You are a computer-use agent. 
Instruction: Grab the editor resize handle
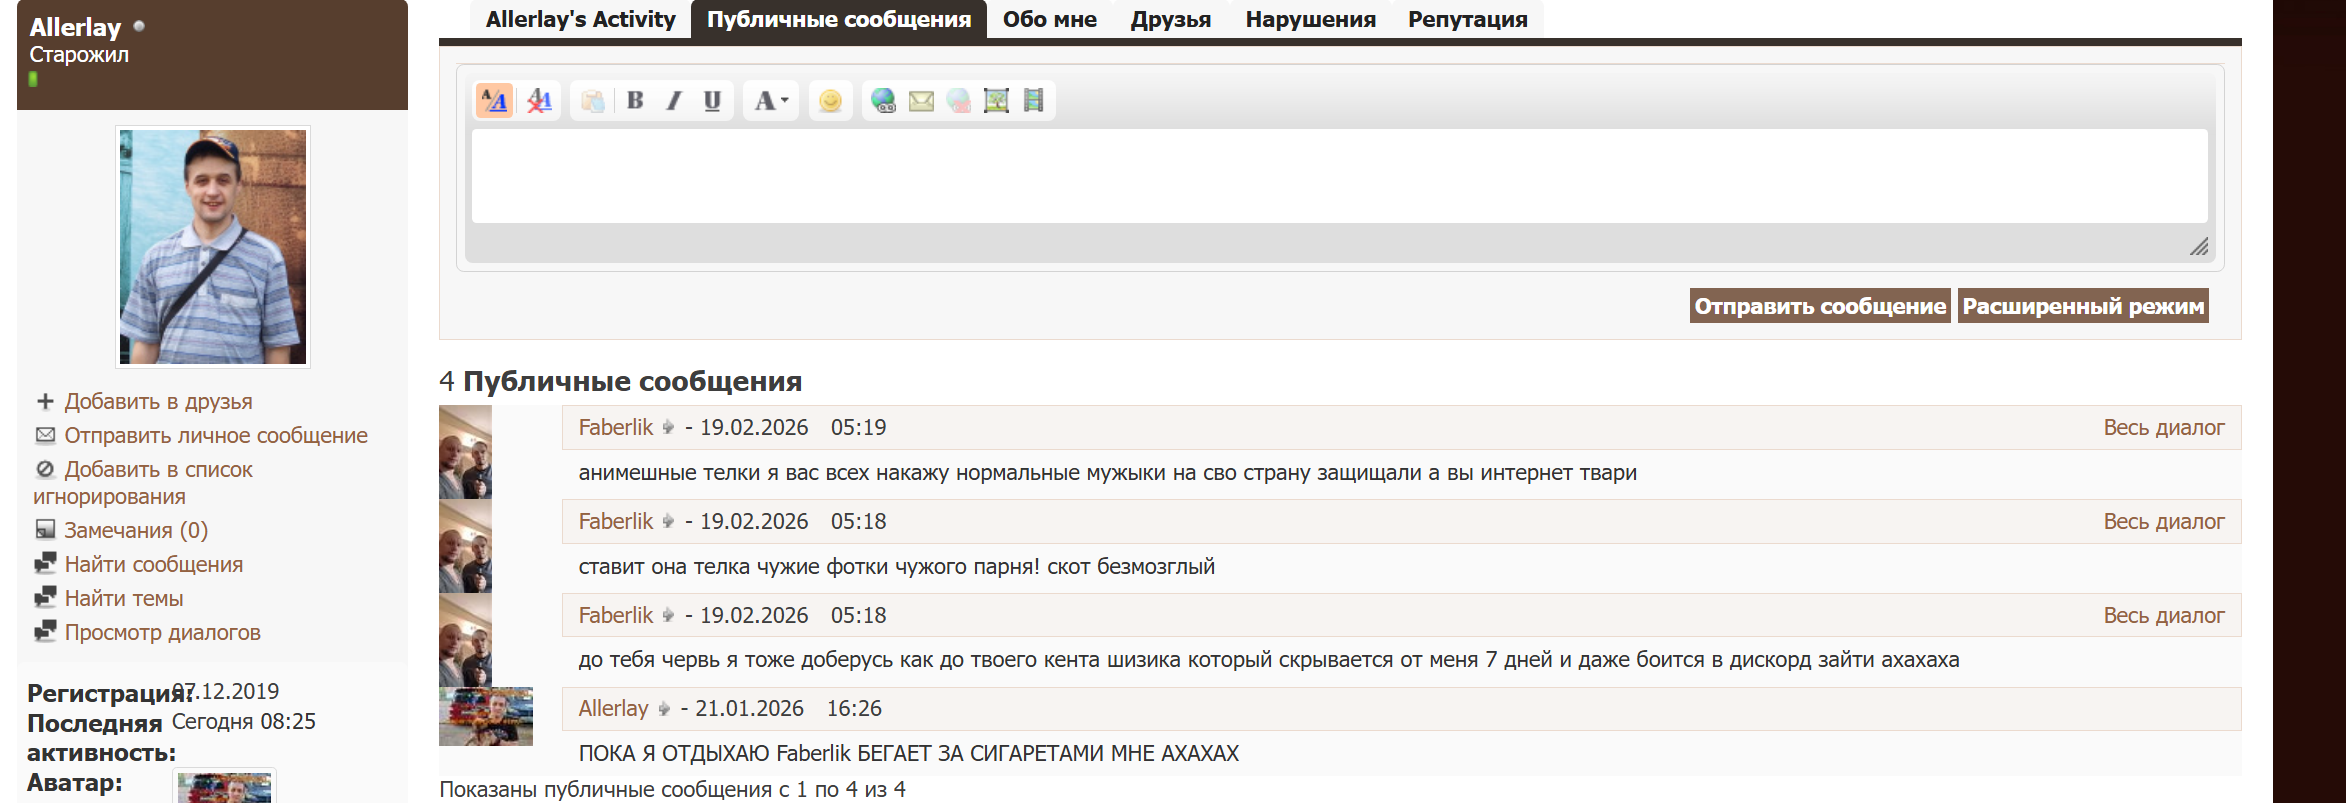[x=2198, y=247]
